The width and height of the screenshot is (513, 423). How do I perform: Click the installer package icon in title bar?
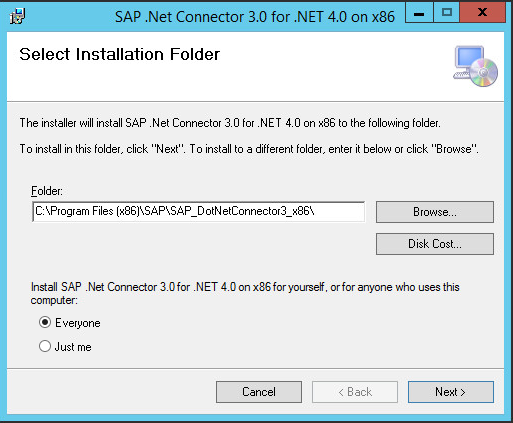coord(17,16)
